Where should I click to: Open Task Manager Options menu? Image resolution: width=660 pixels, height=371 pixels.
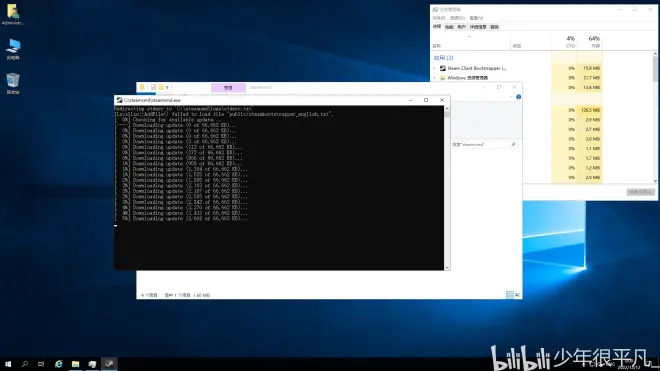click(457, 18)
